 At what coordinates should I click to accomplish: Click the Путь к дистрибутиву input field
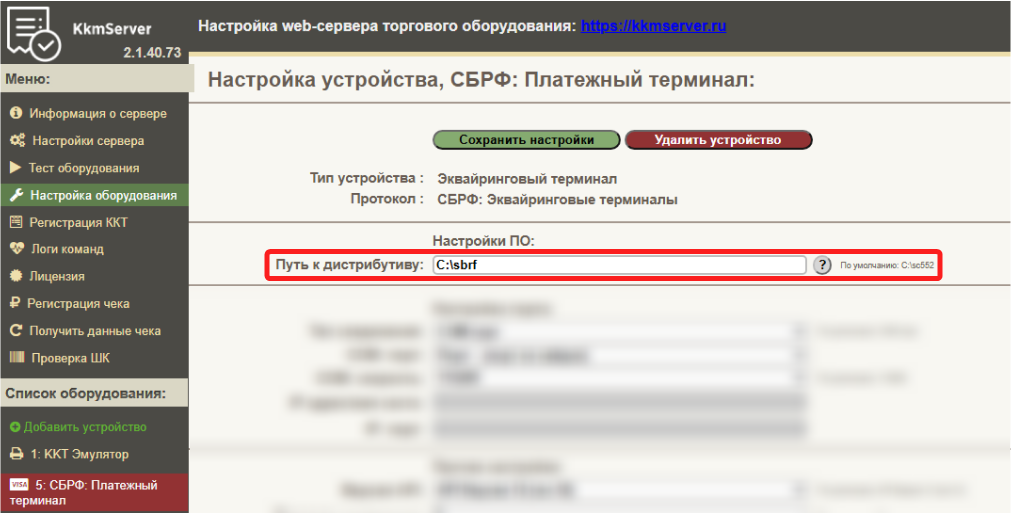619,265
